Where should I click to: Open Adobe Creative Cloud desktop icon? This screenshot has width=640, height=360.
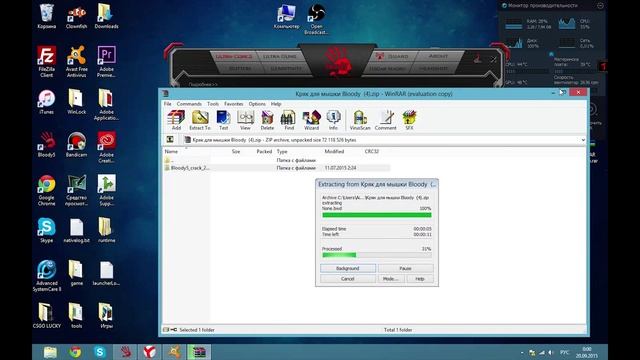106,147
